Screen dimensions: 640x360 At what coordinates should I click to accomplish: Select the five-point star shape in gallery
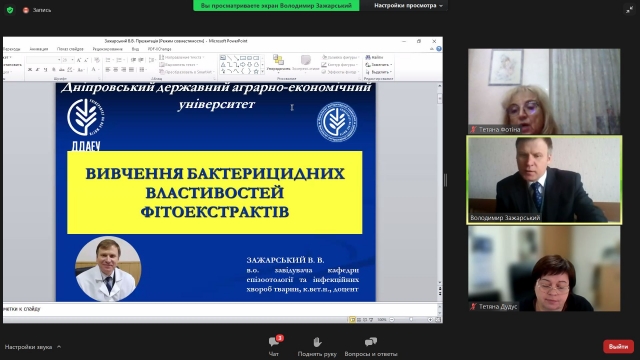click(x=256, y=72)
